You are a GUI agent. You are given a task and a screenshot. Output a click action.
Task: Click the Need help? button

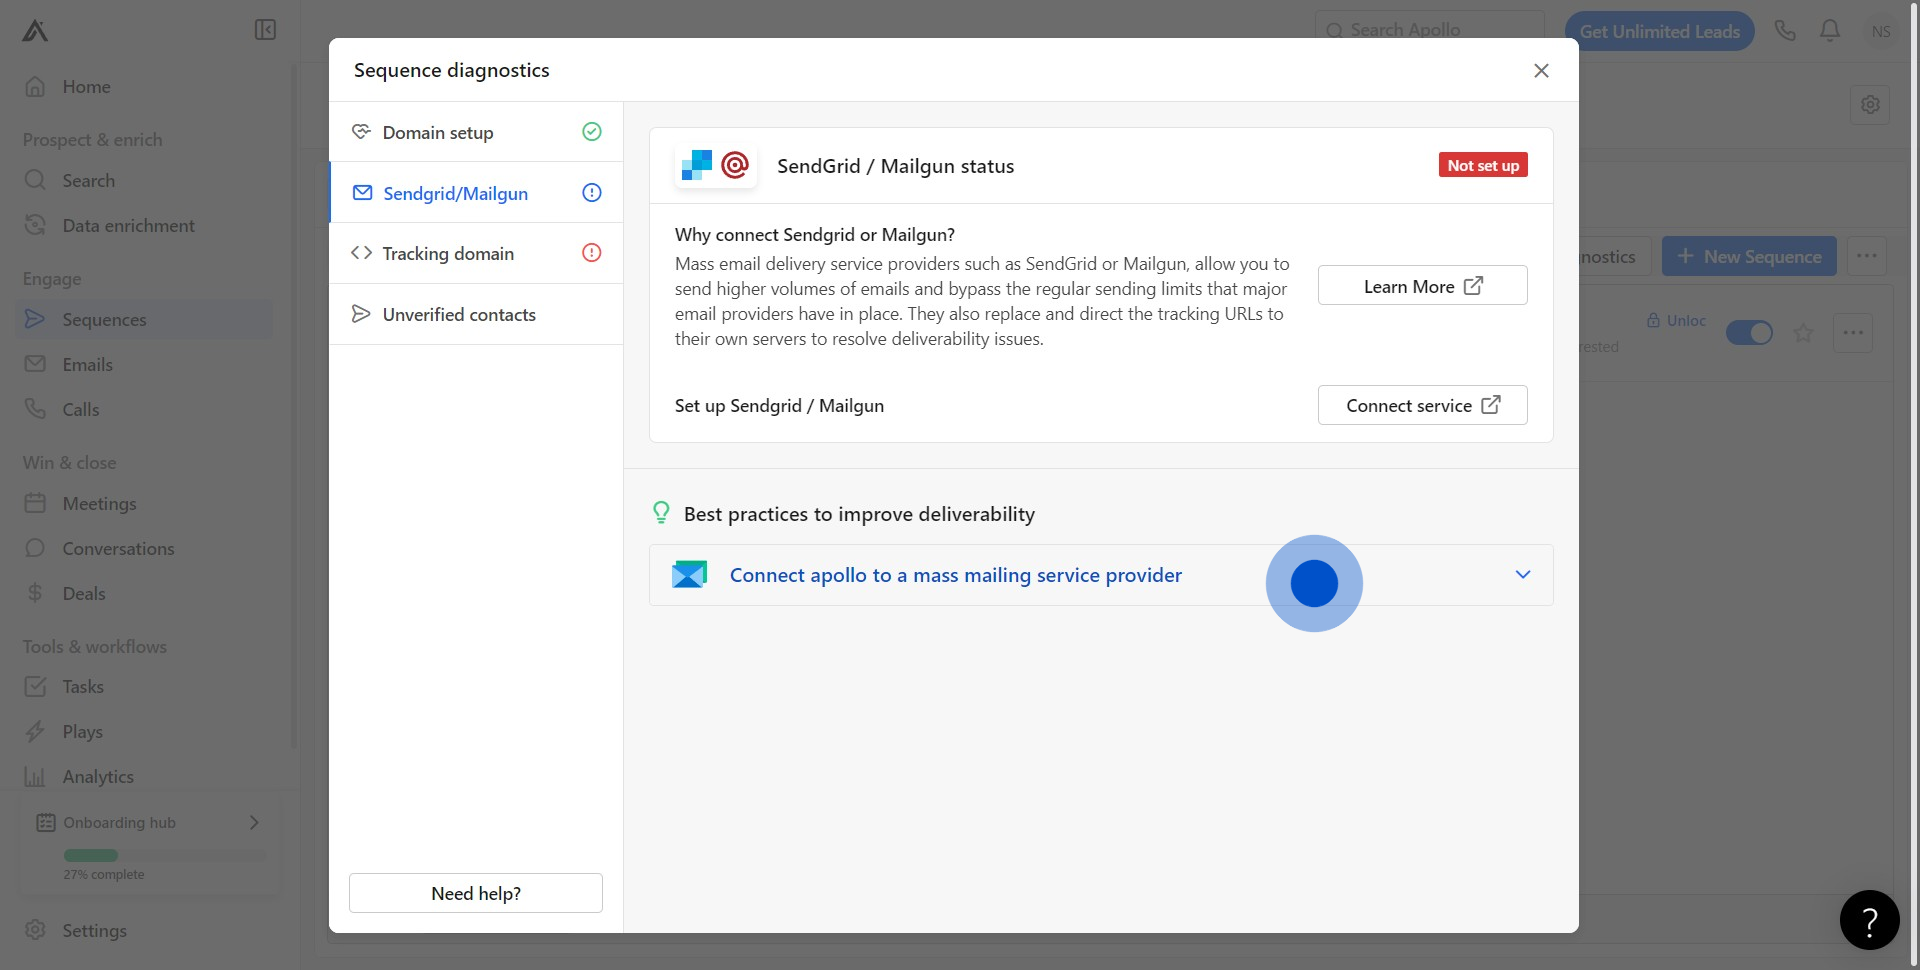click(x=476, y=894)
